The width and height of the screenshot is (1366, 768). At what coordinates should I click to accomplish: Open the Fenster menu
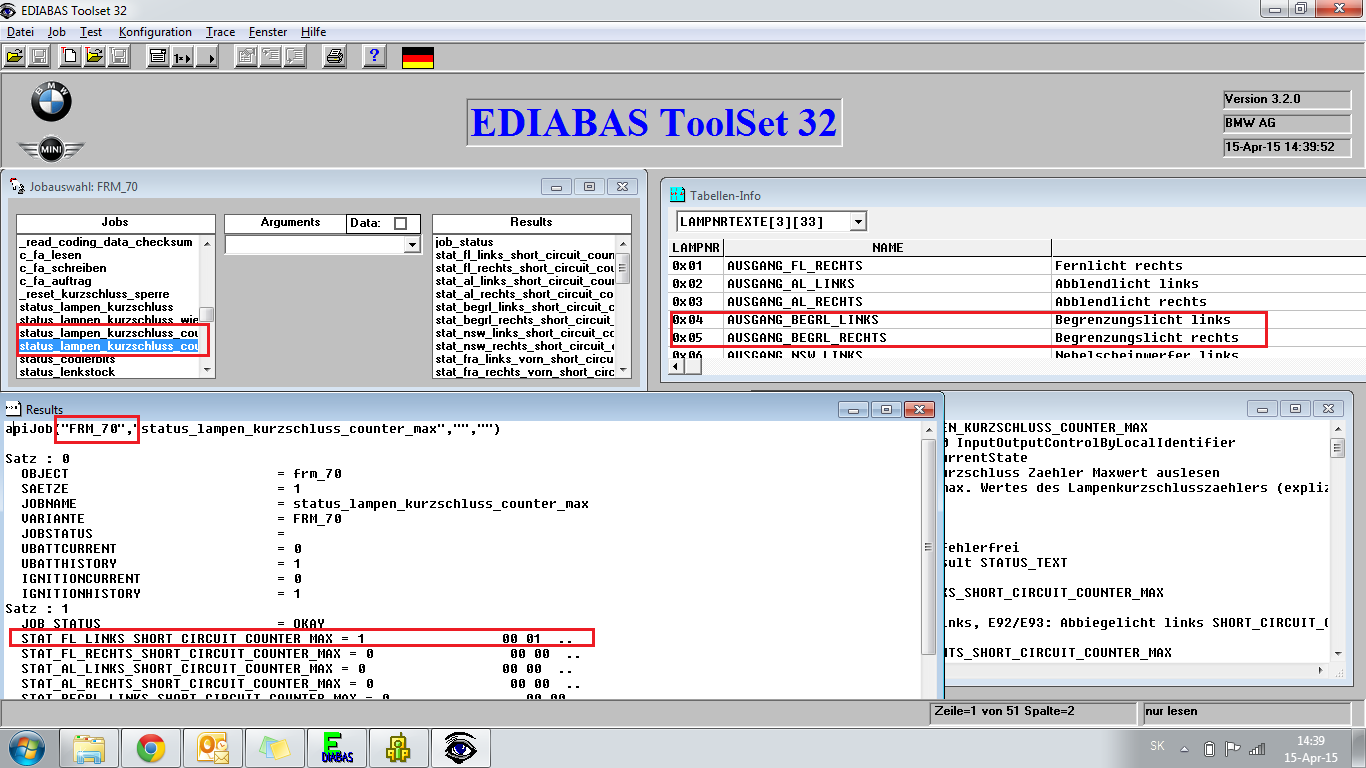pos(267,32)
